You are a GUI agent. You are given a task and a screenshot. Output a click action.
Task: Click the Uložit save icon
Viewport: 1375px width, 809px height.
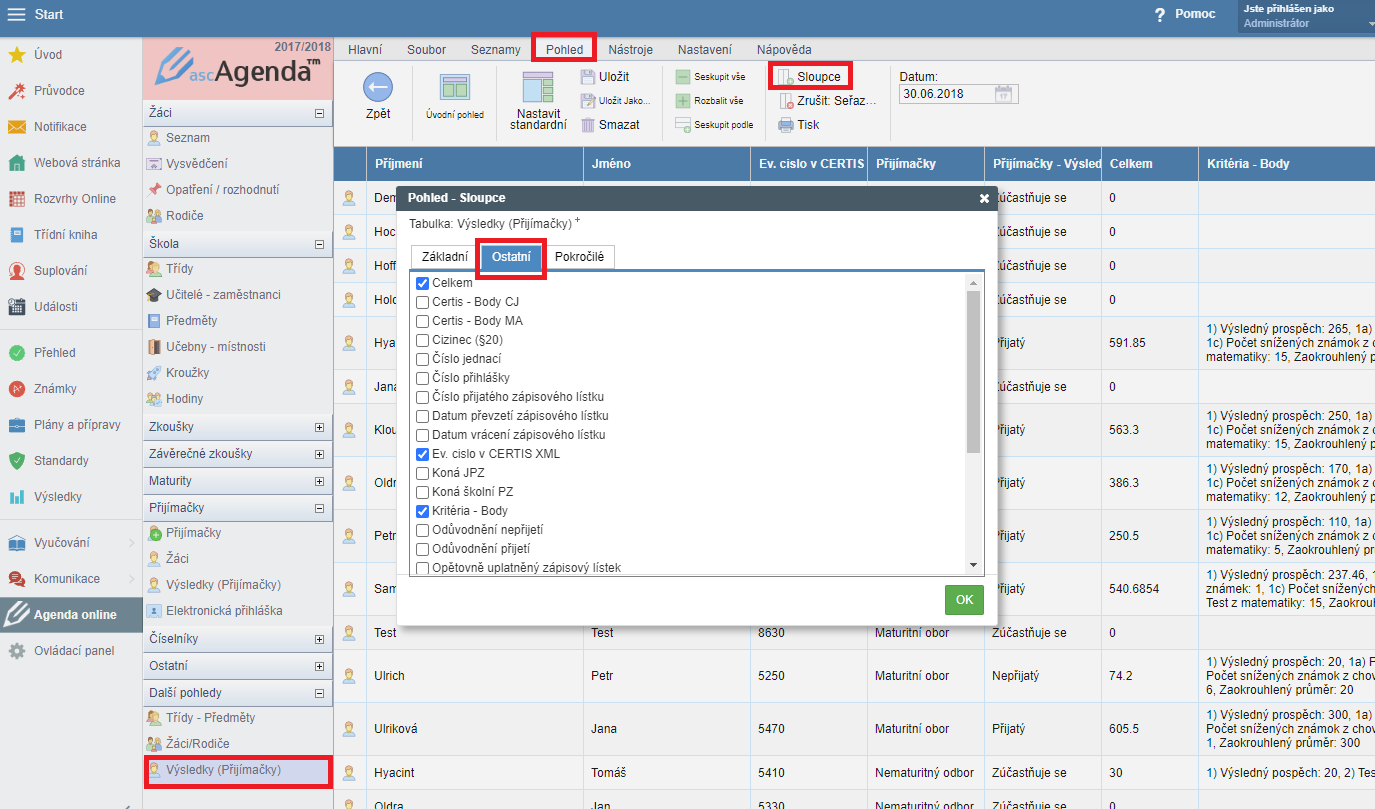coord(589,76)
